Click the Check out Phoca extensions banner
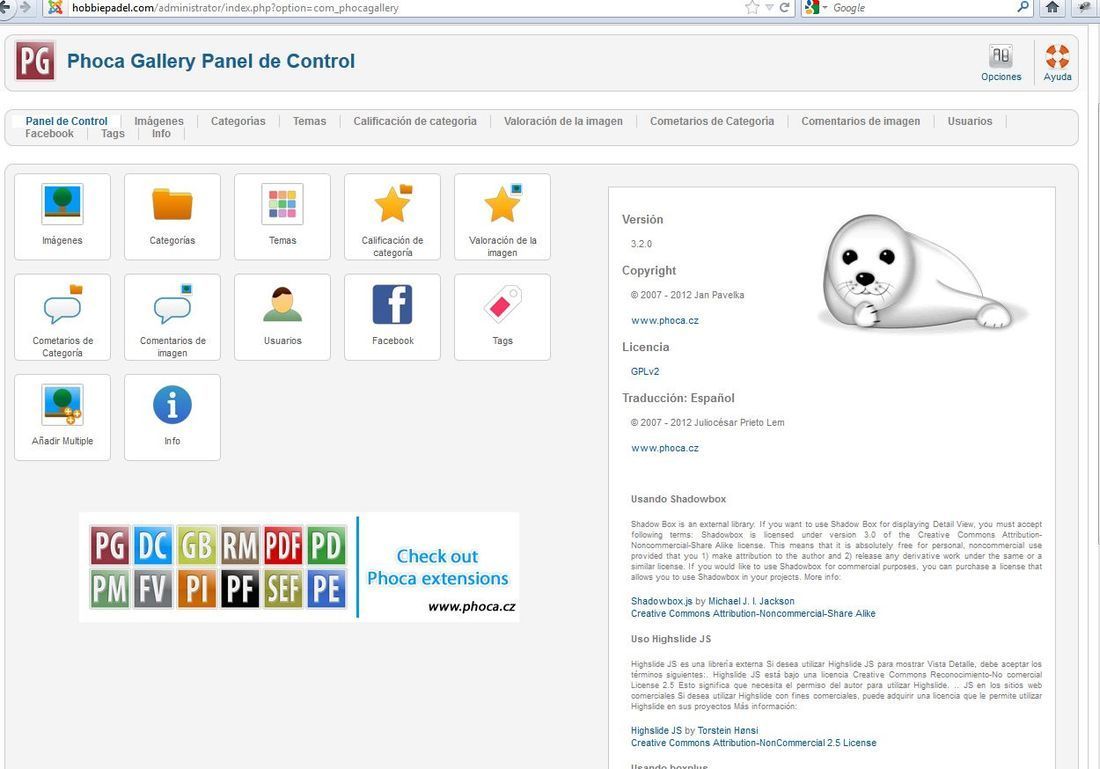Viewport: 1100px width, 769px height. 300,567
